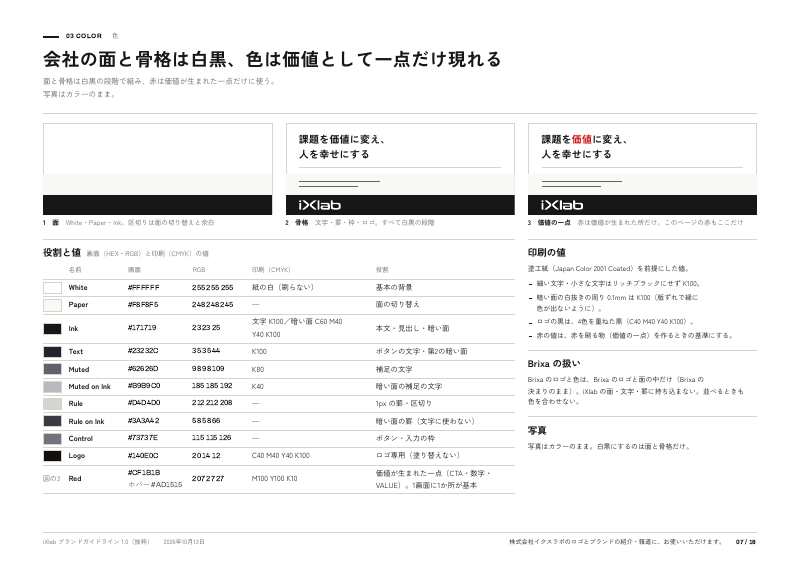Click the name cell Muted on Ink
800x566 pixels.
pyautogui.click(x=89, y=387)
